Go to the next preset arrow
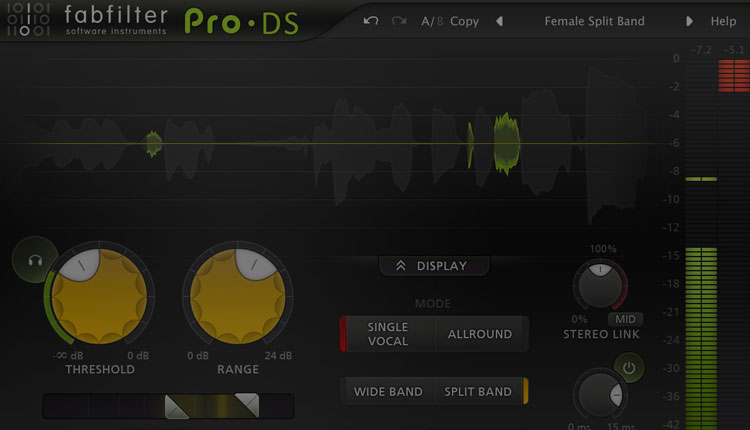The image size is (750, 430). point(689,21)
